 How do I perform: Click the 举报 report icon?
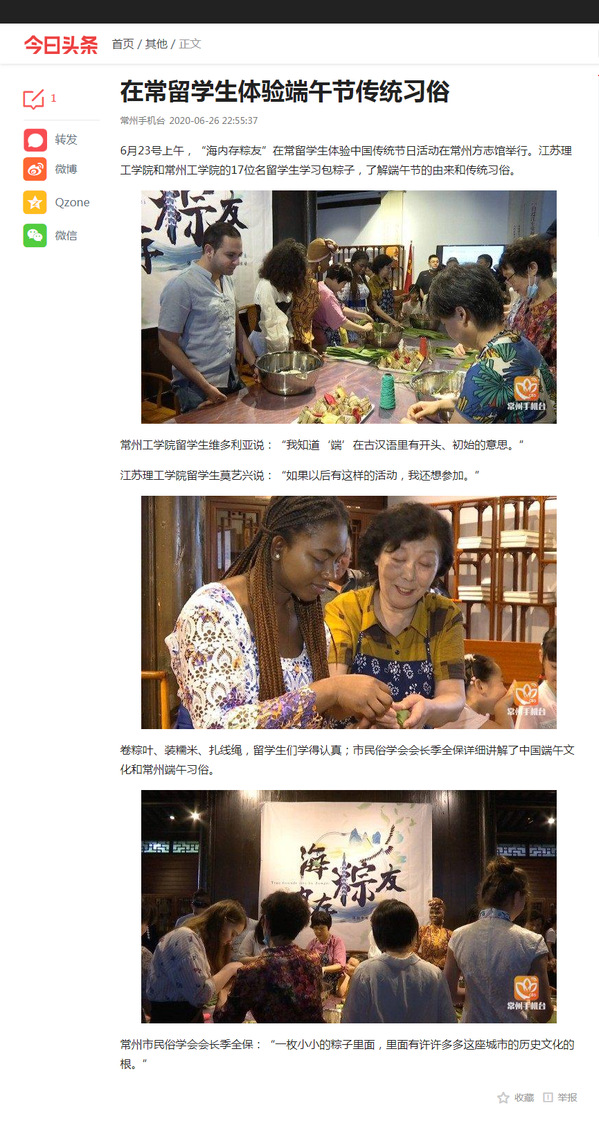coord(548,1097)
